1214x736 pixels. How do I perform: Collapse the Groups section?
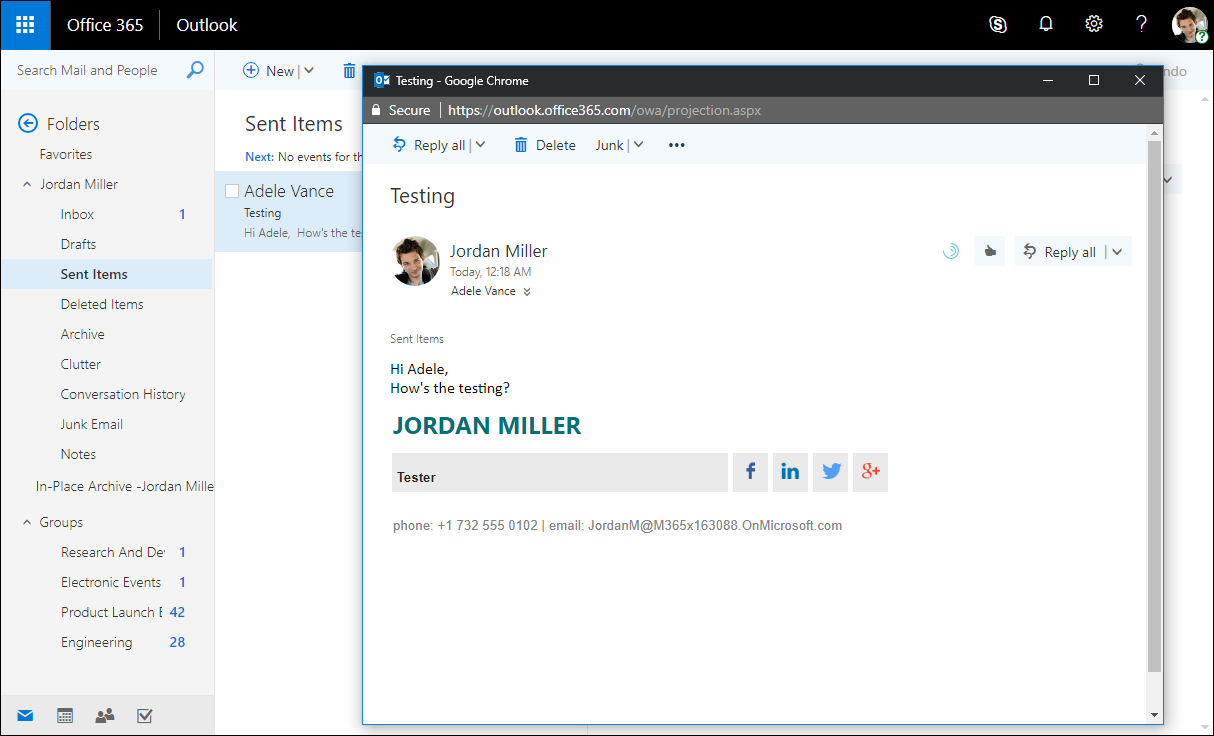[x=27, y=522]
